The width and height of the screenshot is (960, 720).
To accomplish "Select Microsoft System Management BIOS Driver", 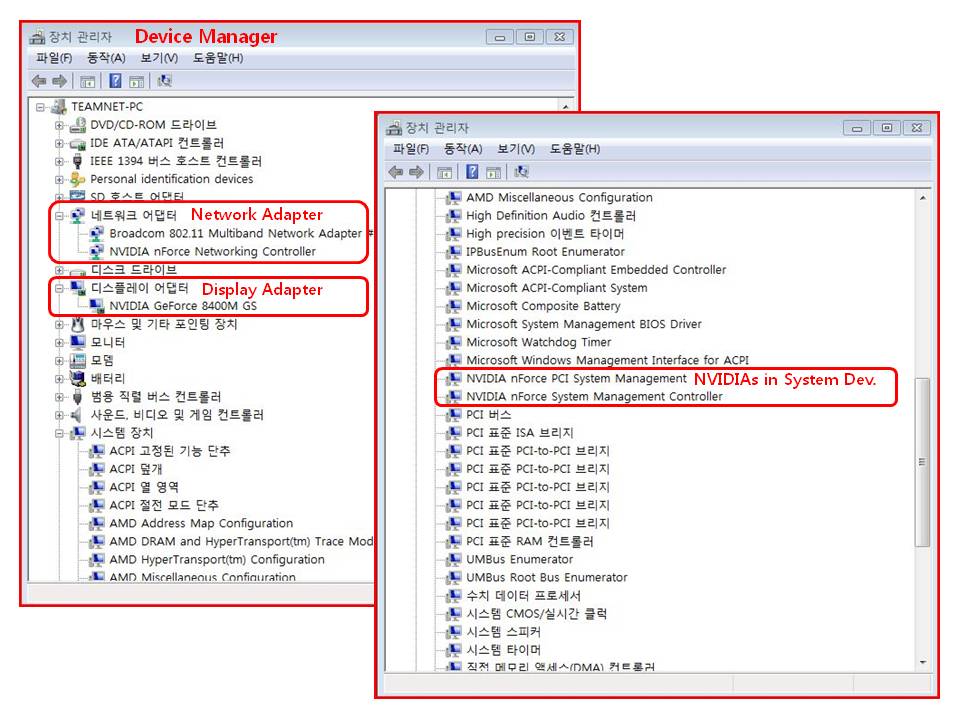I will (x=584, y=324).
